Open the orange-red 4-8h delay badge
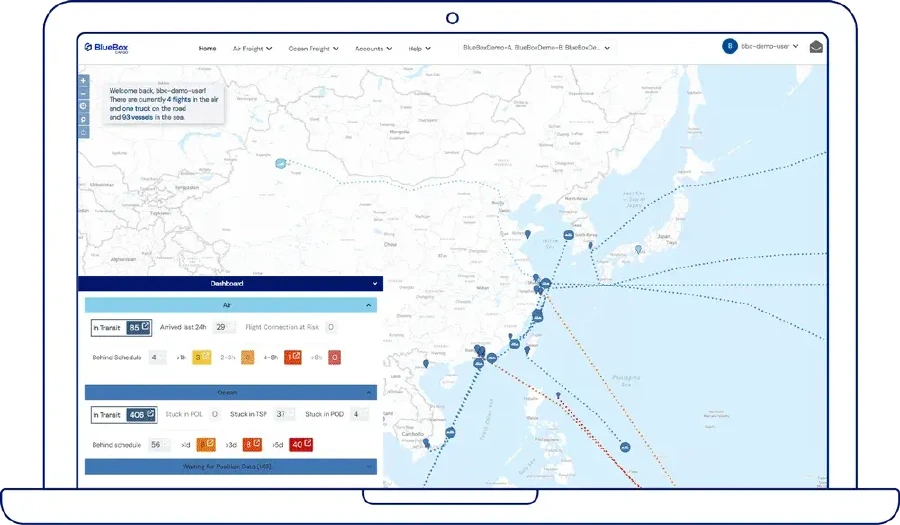The height and width of the screenshot is (525, 900). point(293,357)
